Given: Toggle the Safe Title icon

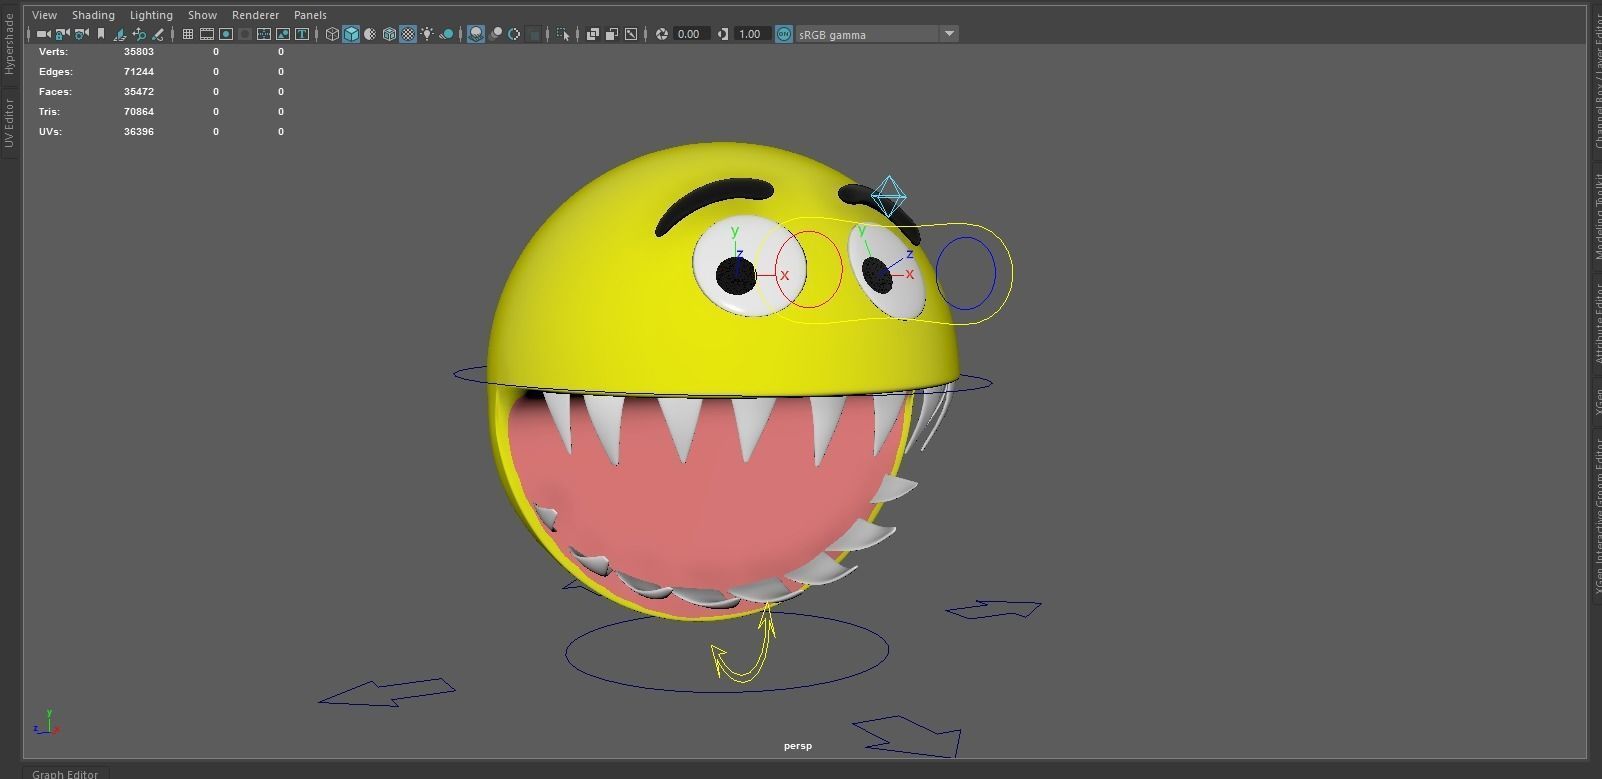Looking at the screenshot, I should click(302, 34).
